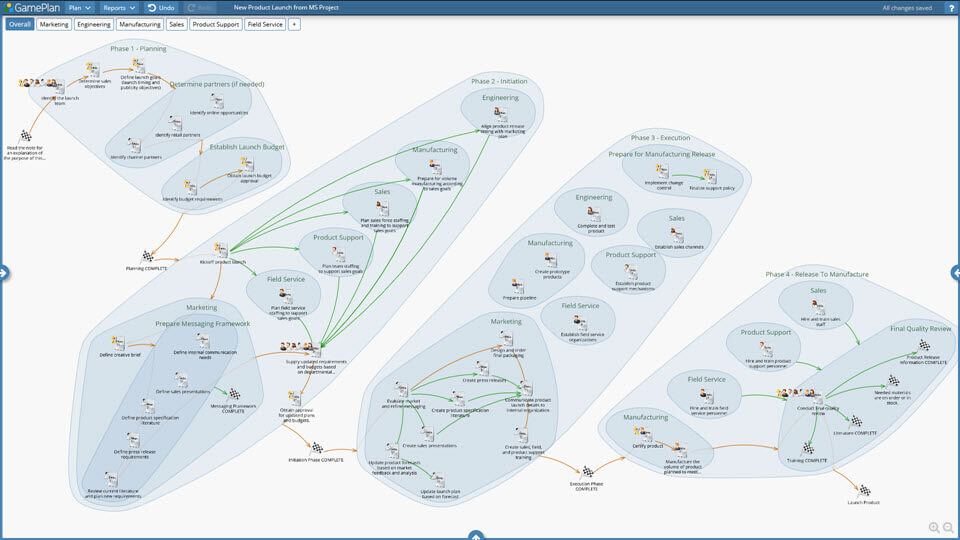Image resolution: width=960 pixels, height=540 pixels.
Task: Expand the bottom panel arrow handle
Action: point(476,535)
